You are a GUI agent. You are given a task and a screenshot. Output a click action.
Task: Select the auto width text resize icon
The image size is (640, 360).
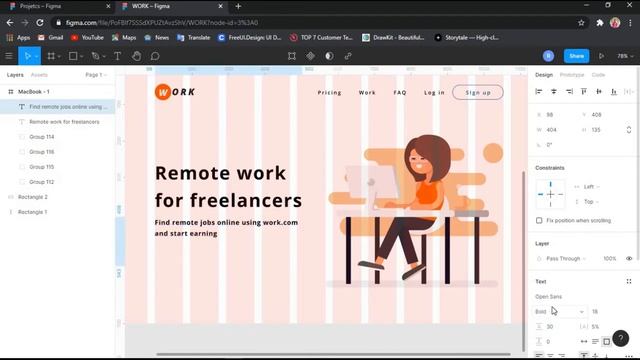point(584,341)
